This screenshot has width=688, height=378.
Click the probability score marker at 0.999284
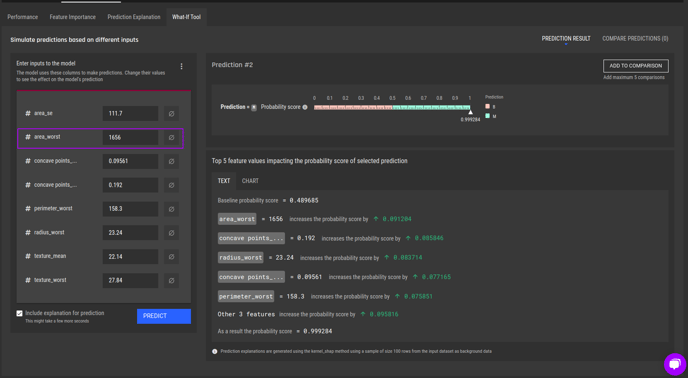(470, 112)
